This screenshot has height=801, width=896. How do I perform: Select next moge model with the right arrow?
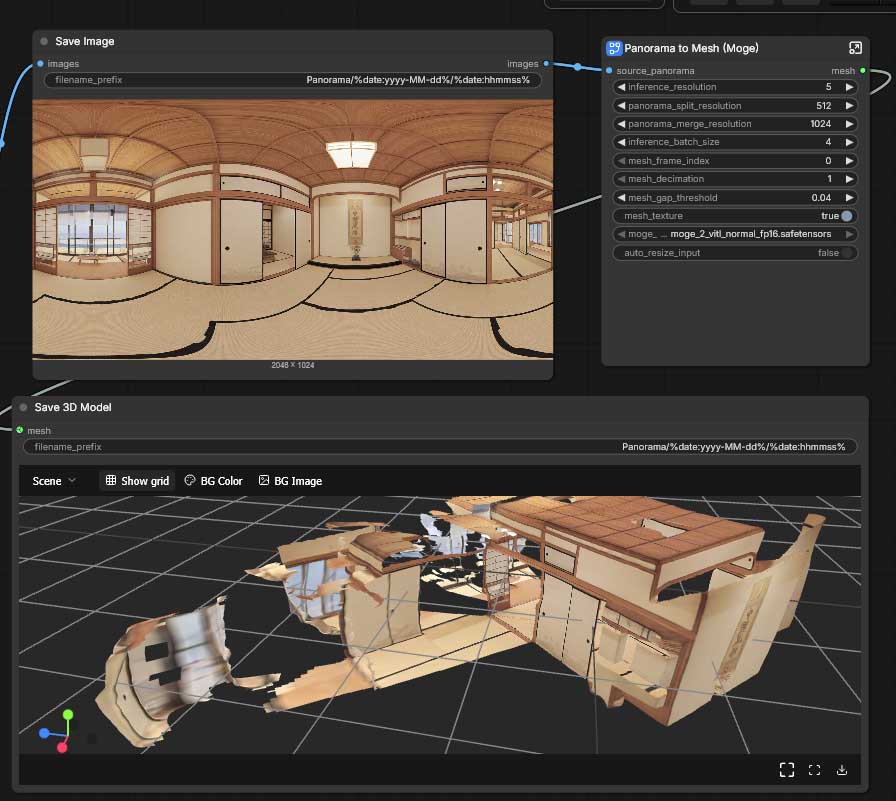tap(850, 234)
